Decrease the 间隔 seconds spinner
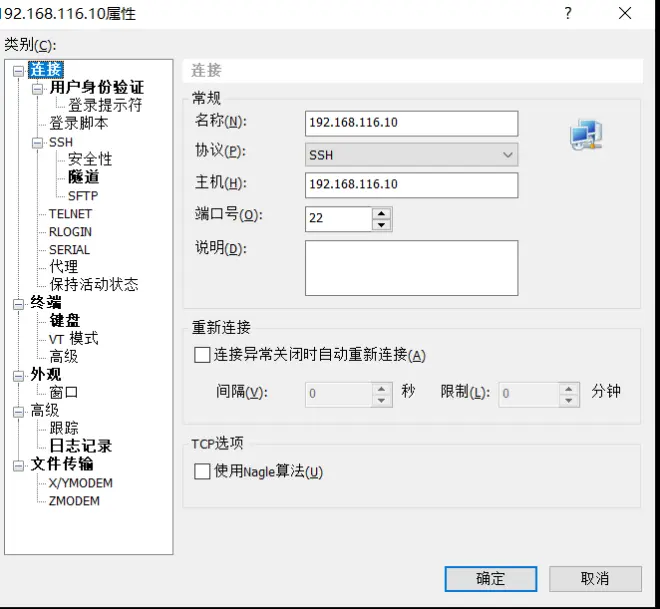The width and height of the screenshot is (660, 609). point(381,401)
